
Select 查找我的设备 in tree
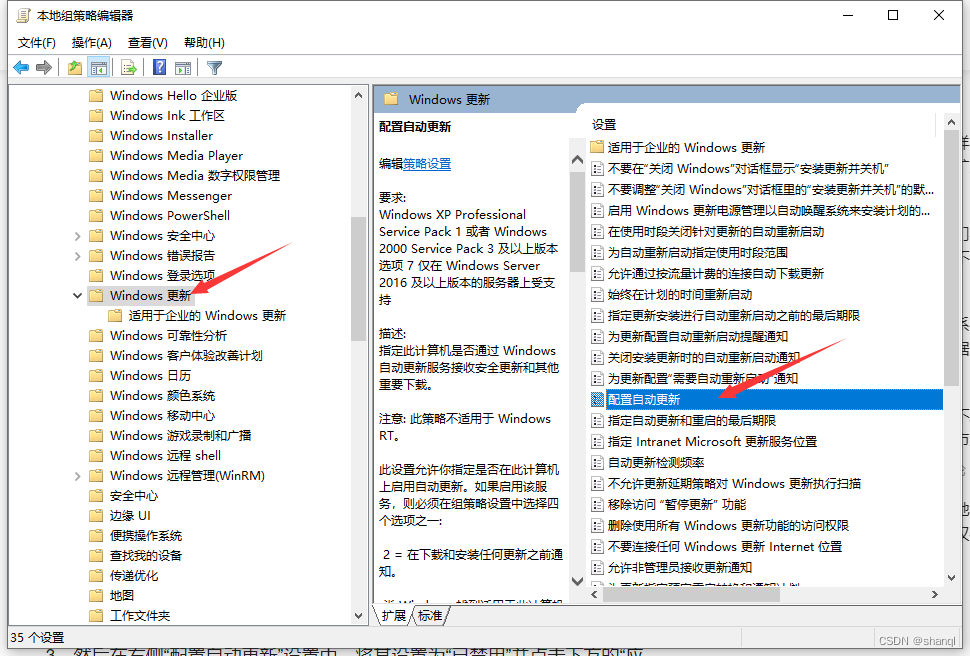[145, 556]
